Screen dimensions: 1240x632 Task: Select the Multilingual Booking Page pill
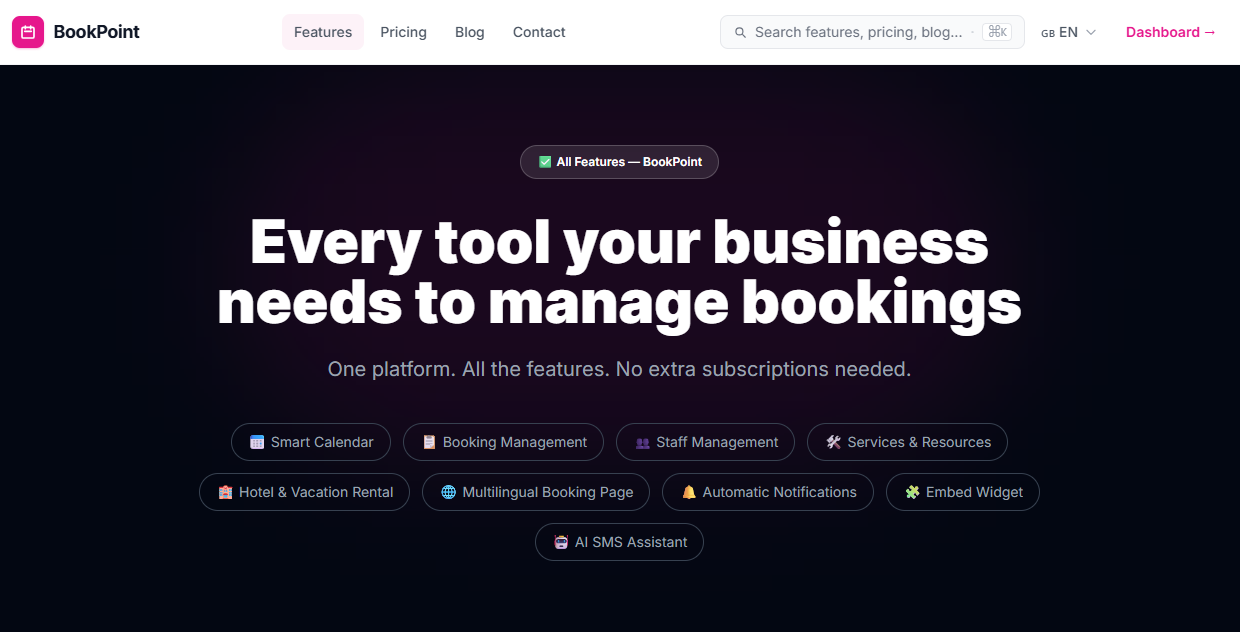(536, 492)
